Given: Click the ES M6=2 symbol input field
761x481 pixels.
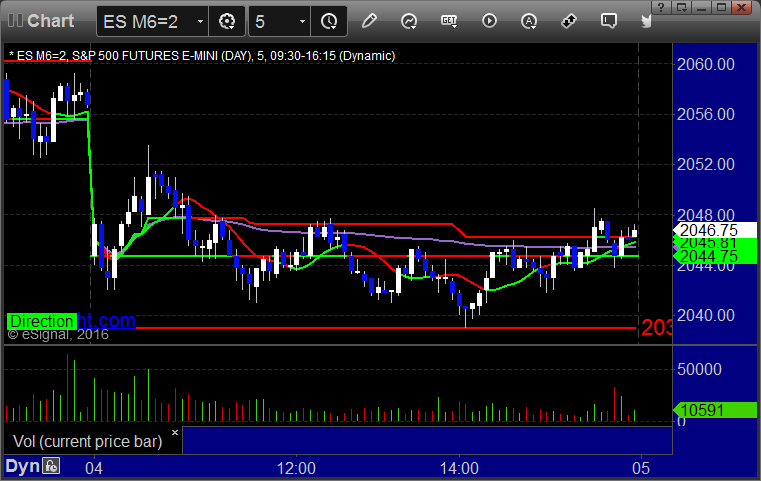Looking at the screenshot, I should [146, 21].
